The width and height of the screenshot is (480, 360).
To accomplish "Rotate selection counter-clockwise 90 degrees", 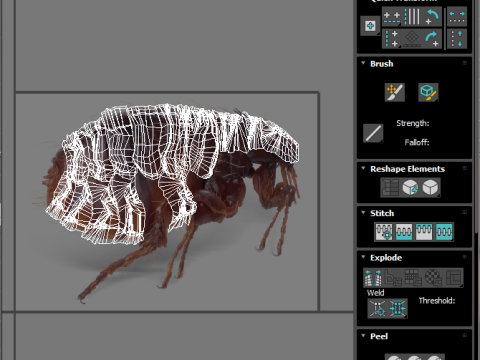I will pyautogui.click(x=432, y=17).
